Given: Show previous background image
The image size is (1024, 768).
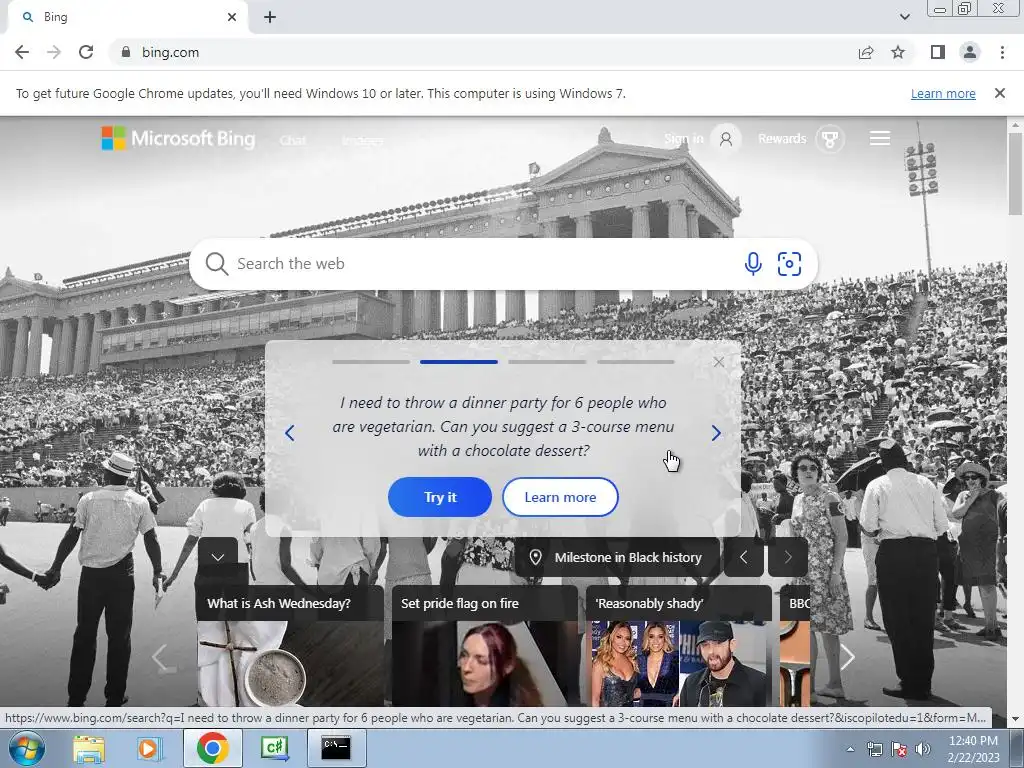Looking at the screenshot, I should [743, 557].
